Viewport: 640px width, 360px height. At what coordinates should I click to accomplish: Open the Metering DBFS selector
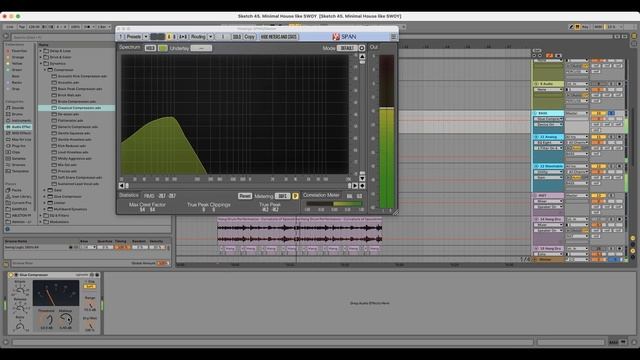282,196
